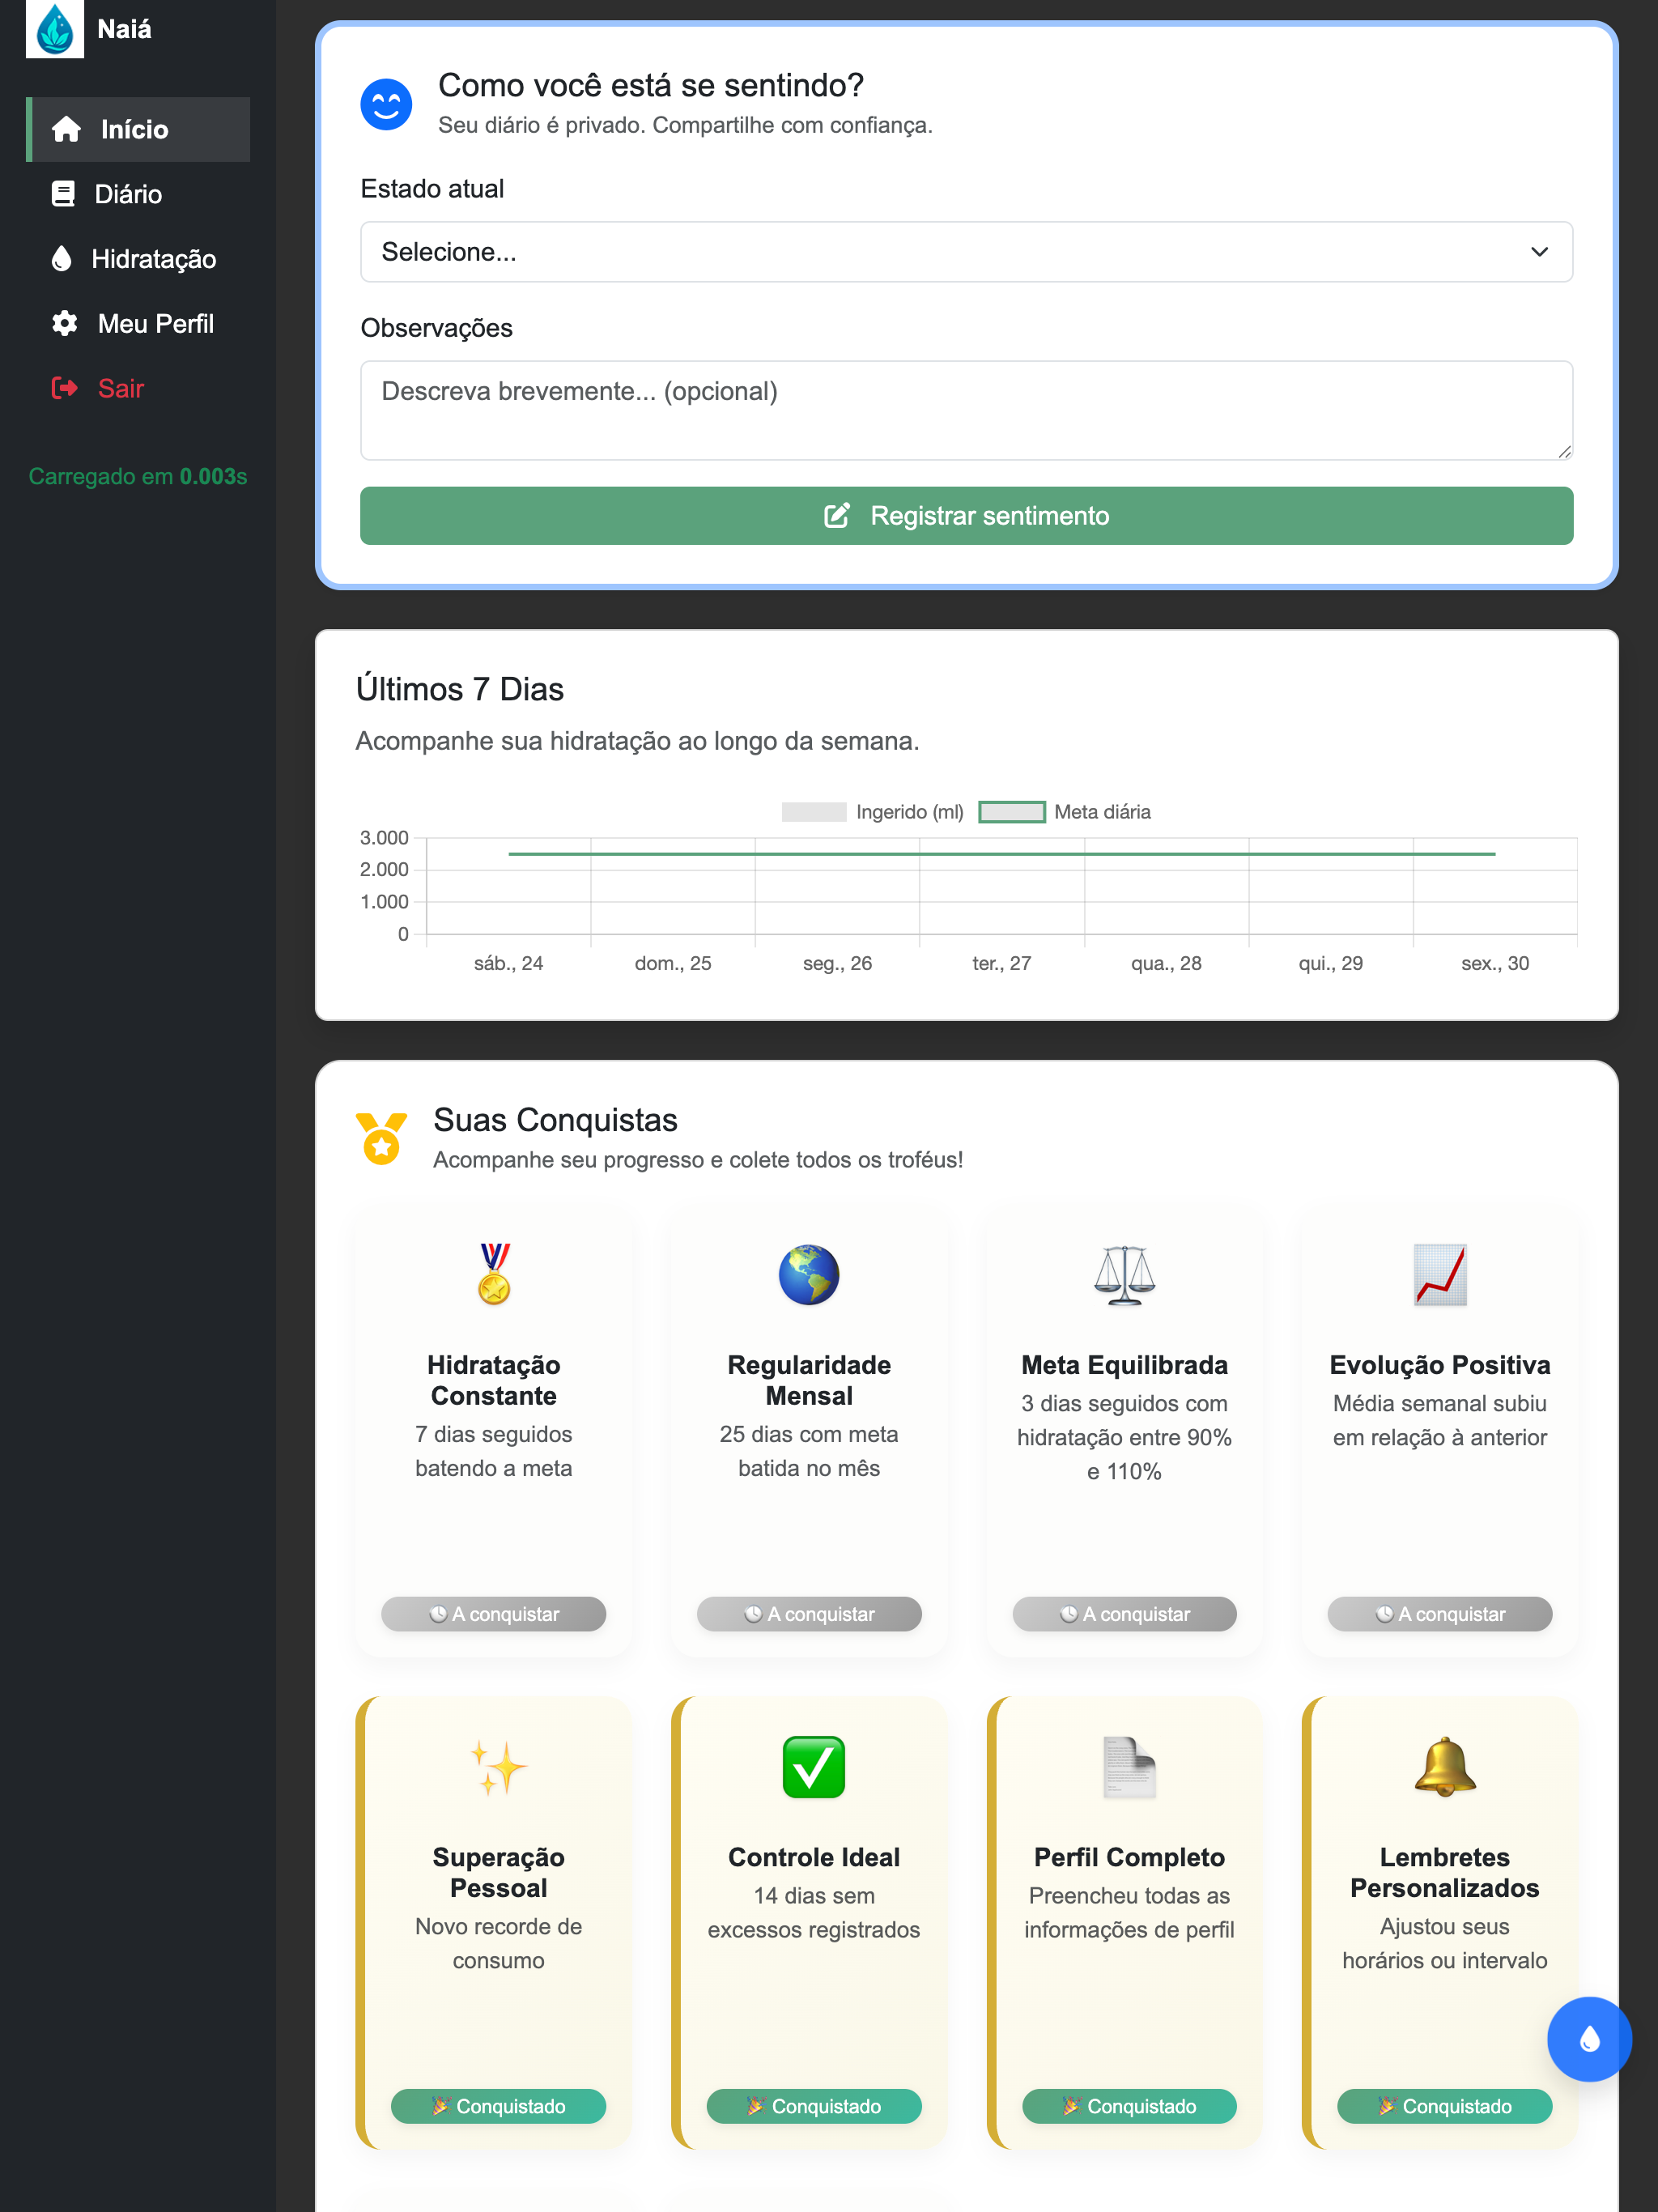Click the bell icon of Lembretes Personalizados

(x=1445, y=1767)
